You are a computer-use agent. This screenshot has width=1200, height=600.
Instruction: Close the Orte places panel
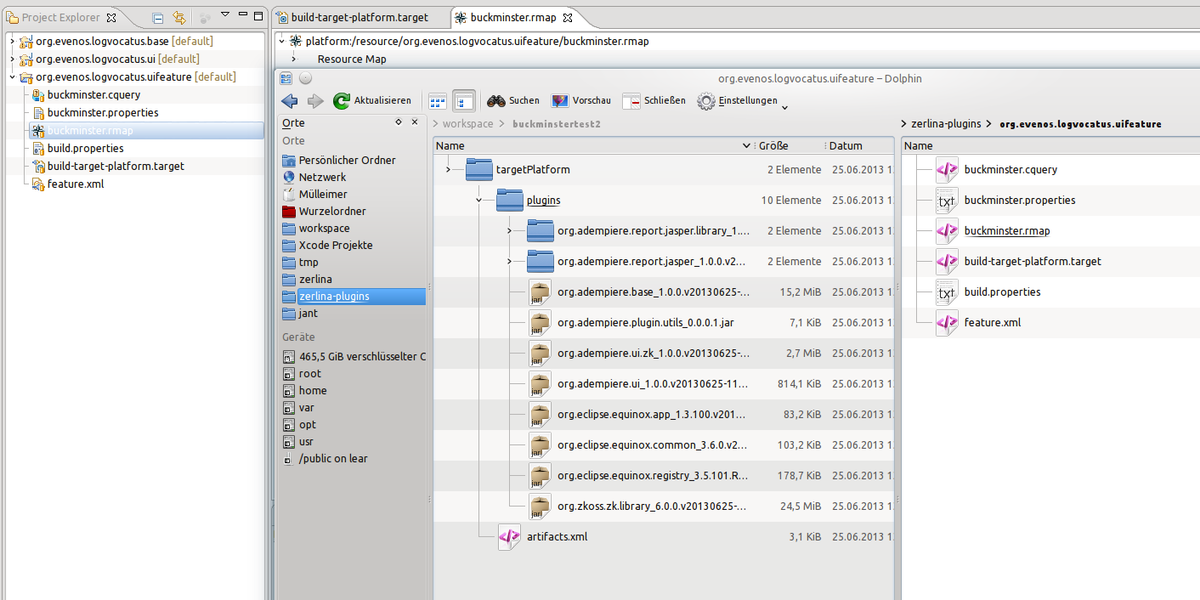(x=416, y=122)
